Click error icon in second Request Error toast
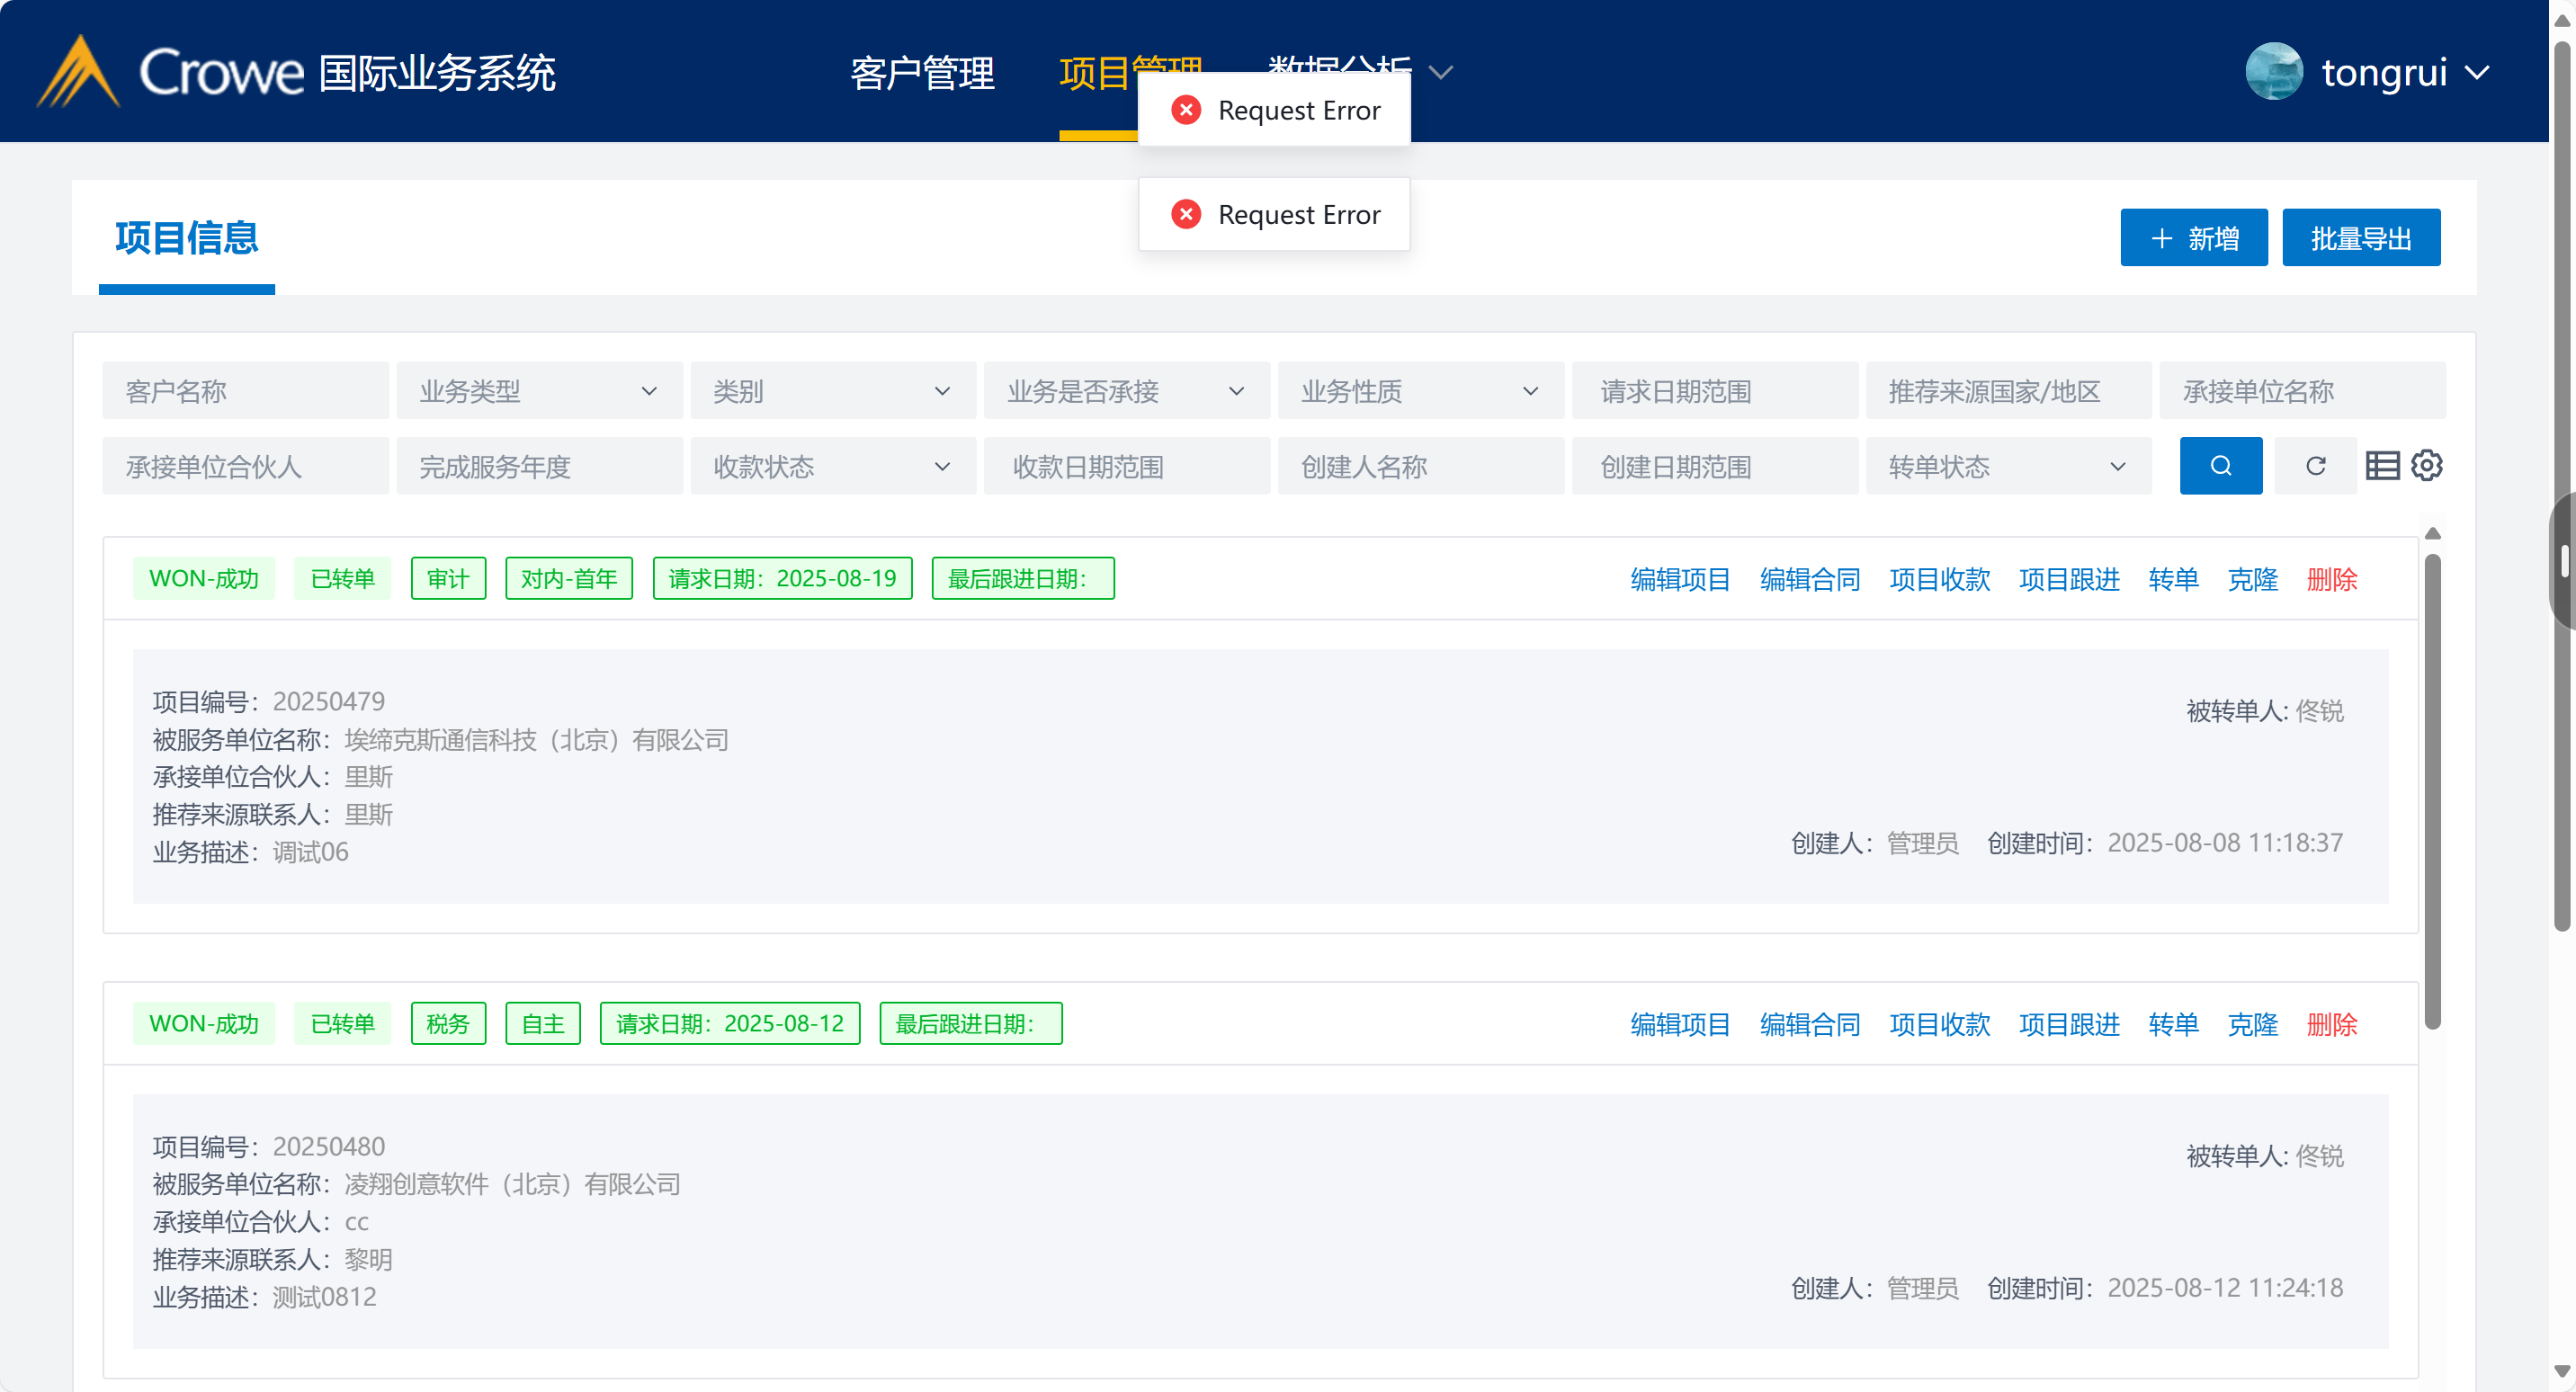Screen dimensions: 2576x1392 point(1186,214)
